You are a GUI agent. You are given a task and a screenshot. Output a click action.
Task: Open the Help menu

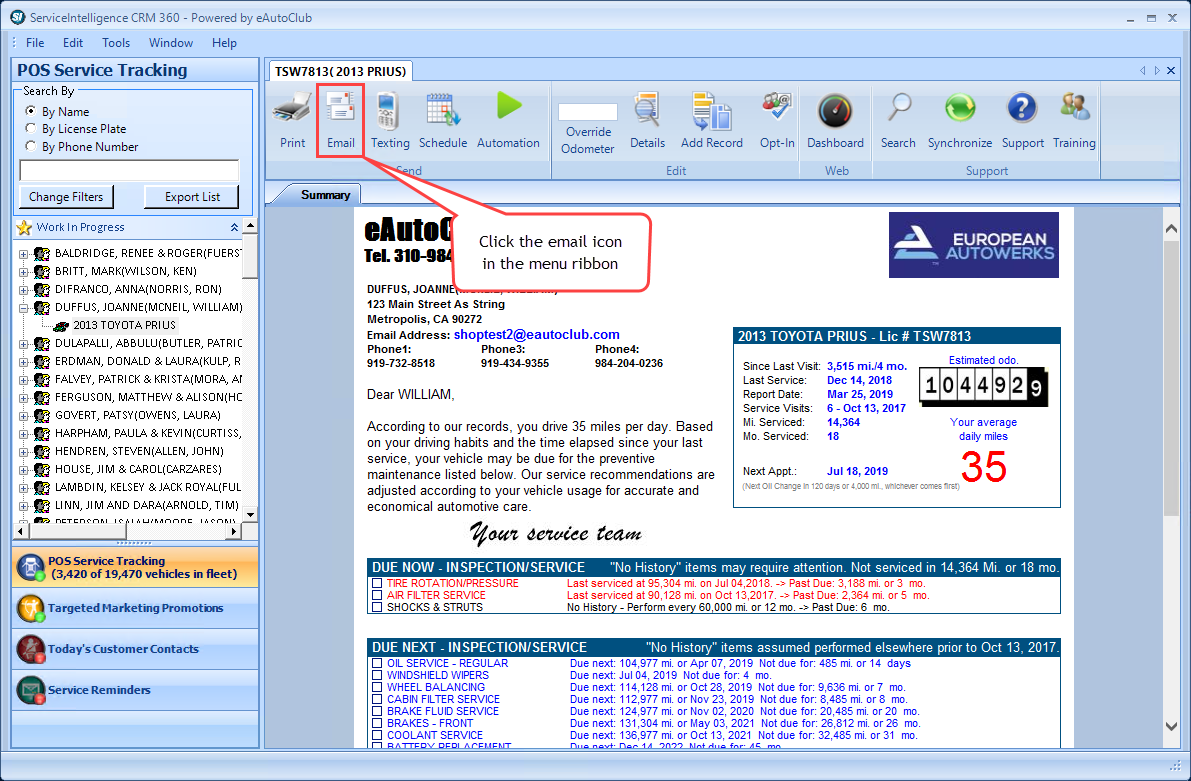224,43
